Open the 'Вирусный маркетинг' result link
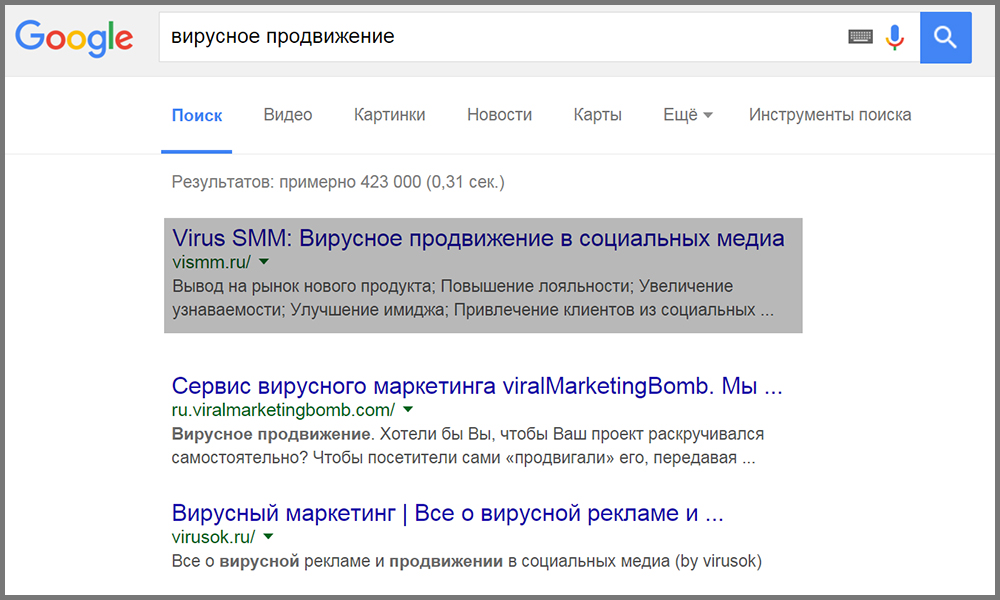1000x600 pixels. pyautogui.click(x=448, y=513)
